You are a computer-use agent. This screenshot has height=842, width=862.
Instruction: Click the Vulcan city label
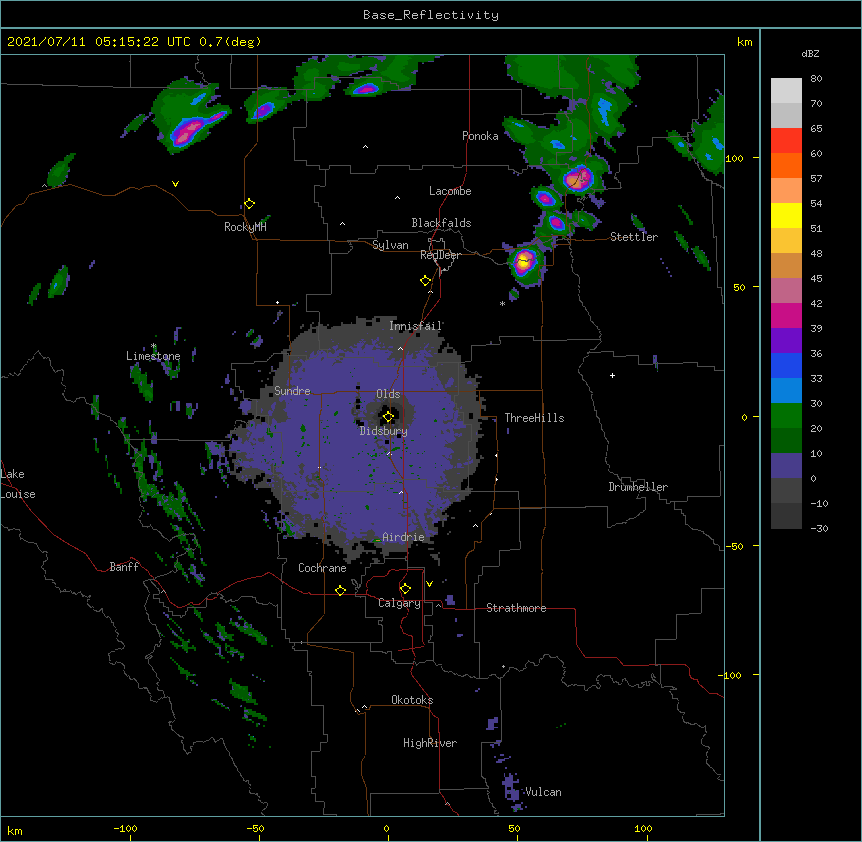[543, 792]
